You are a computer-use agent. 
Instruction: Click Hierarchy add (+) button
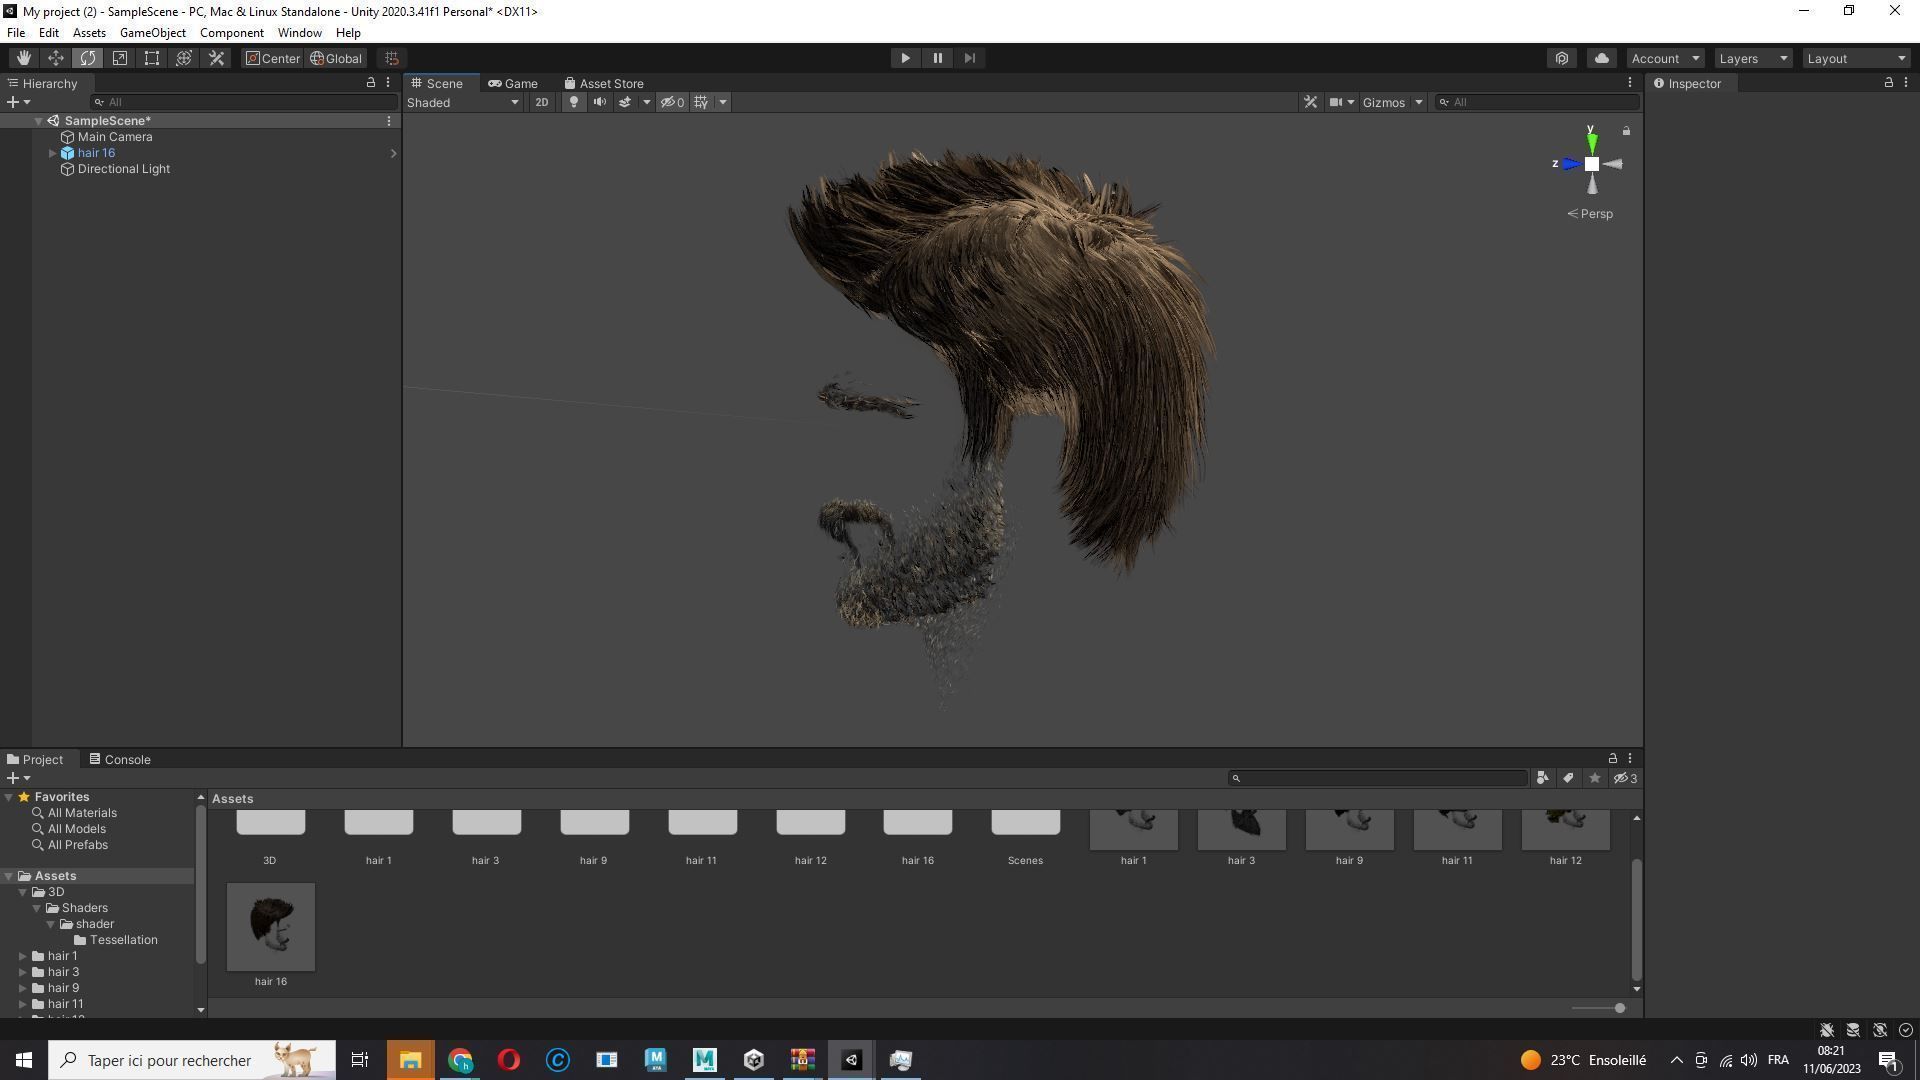(x=17, y=102)
